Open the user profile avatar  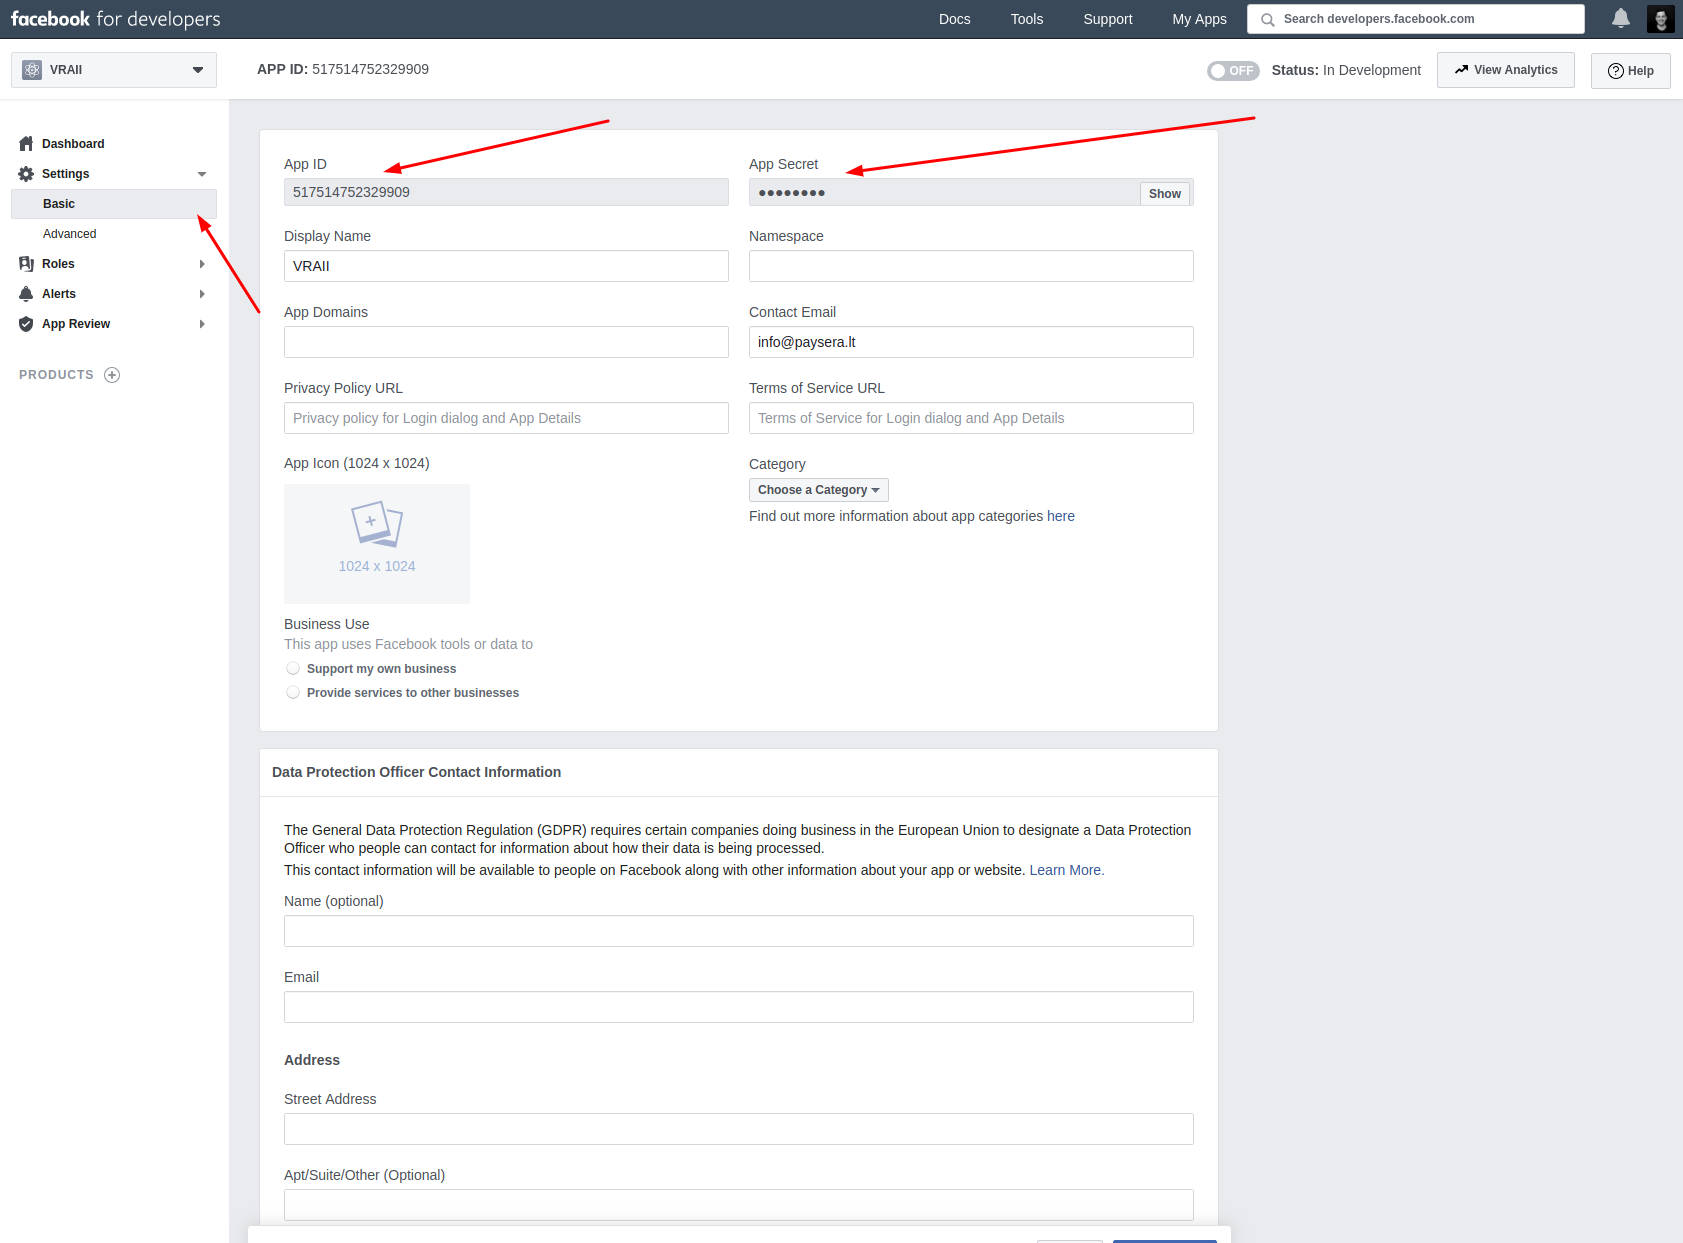click(x=1661, y=19)
